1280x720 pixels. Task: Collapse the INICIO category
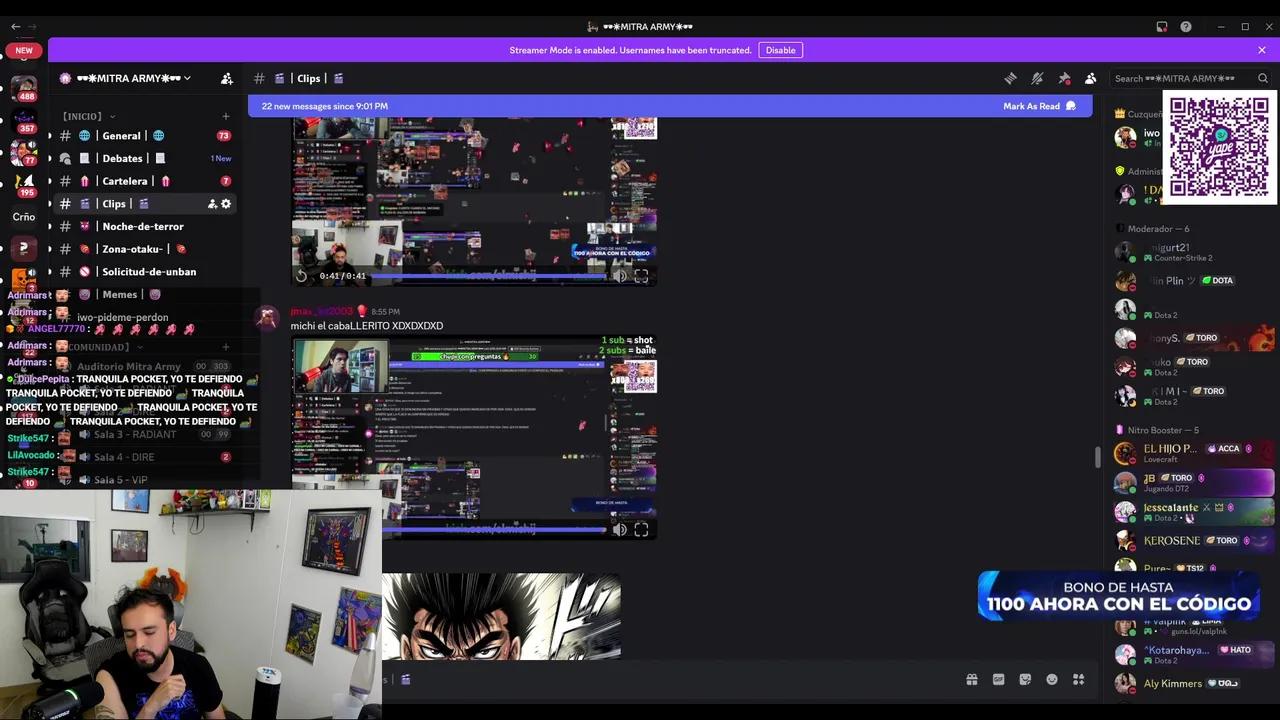pos(88,116)
